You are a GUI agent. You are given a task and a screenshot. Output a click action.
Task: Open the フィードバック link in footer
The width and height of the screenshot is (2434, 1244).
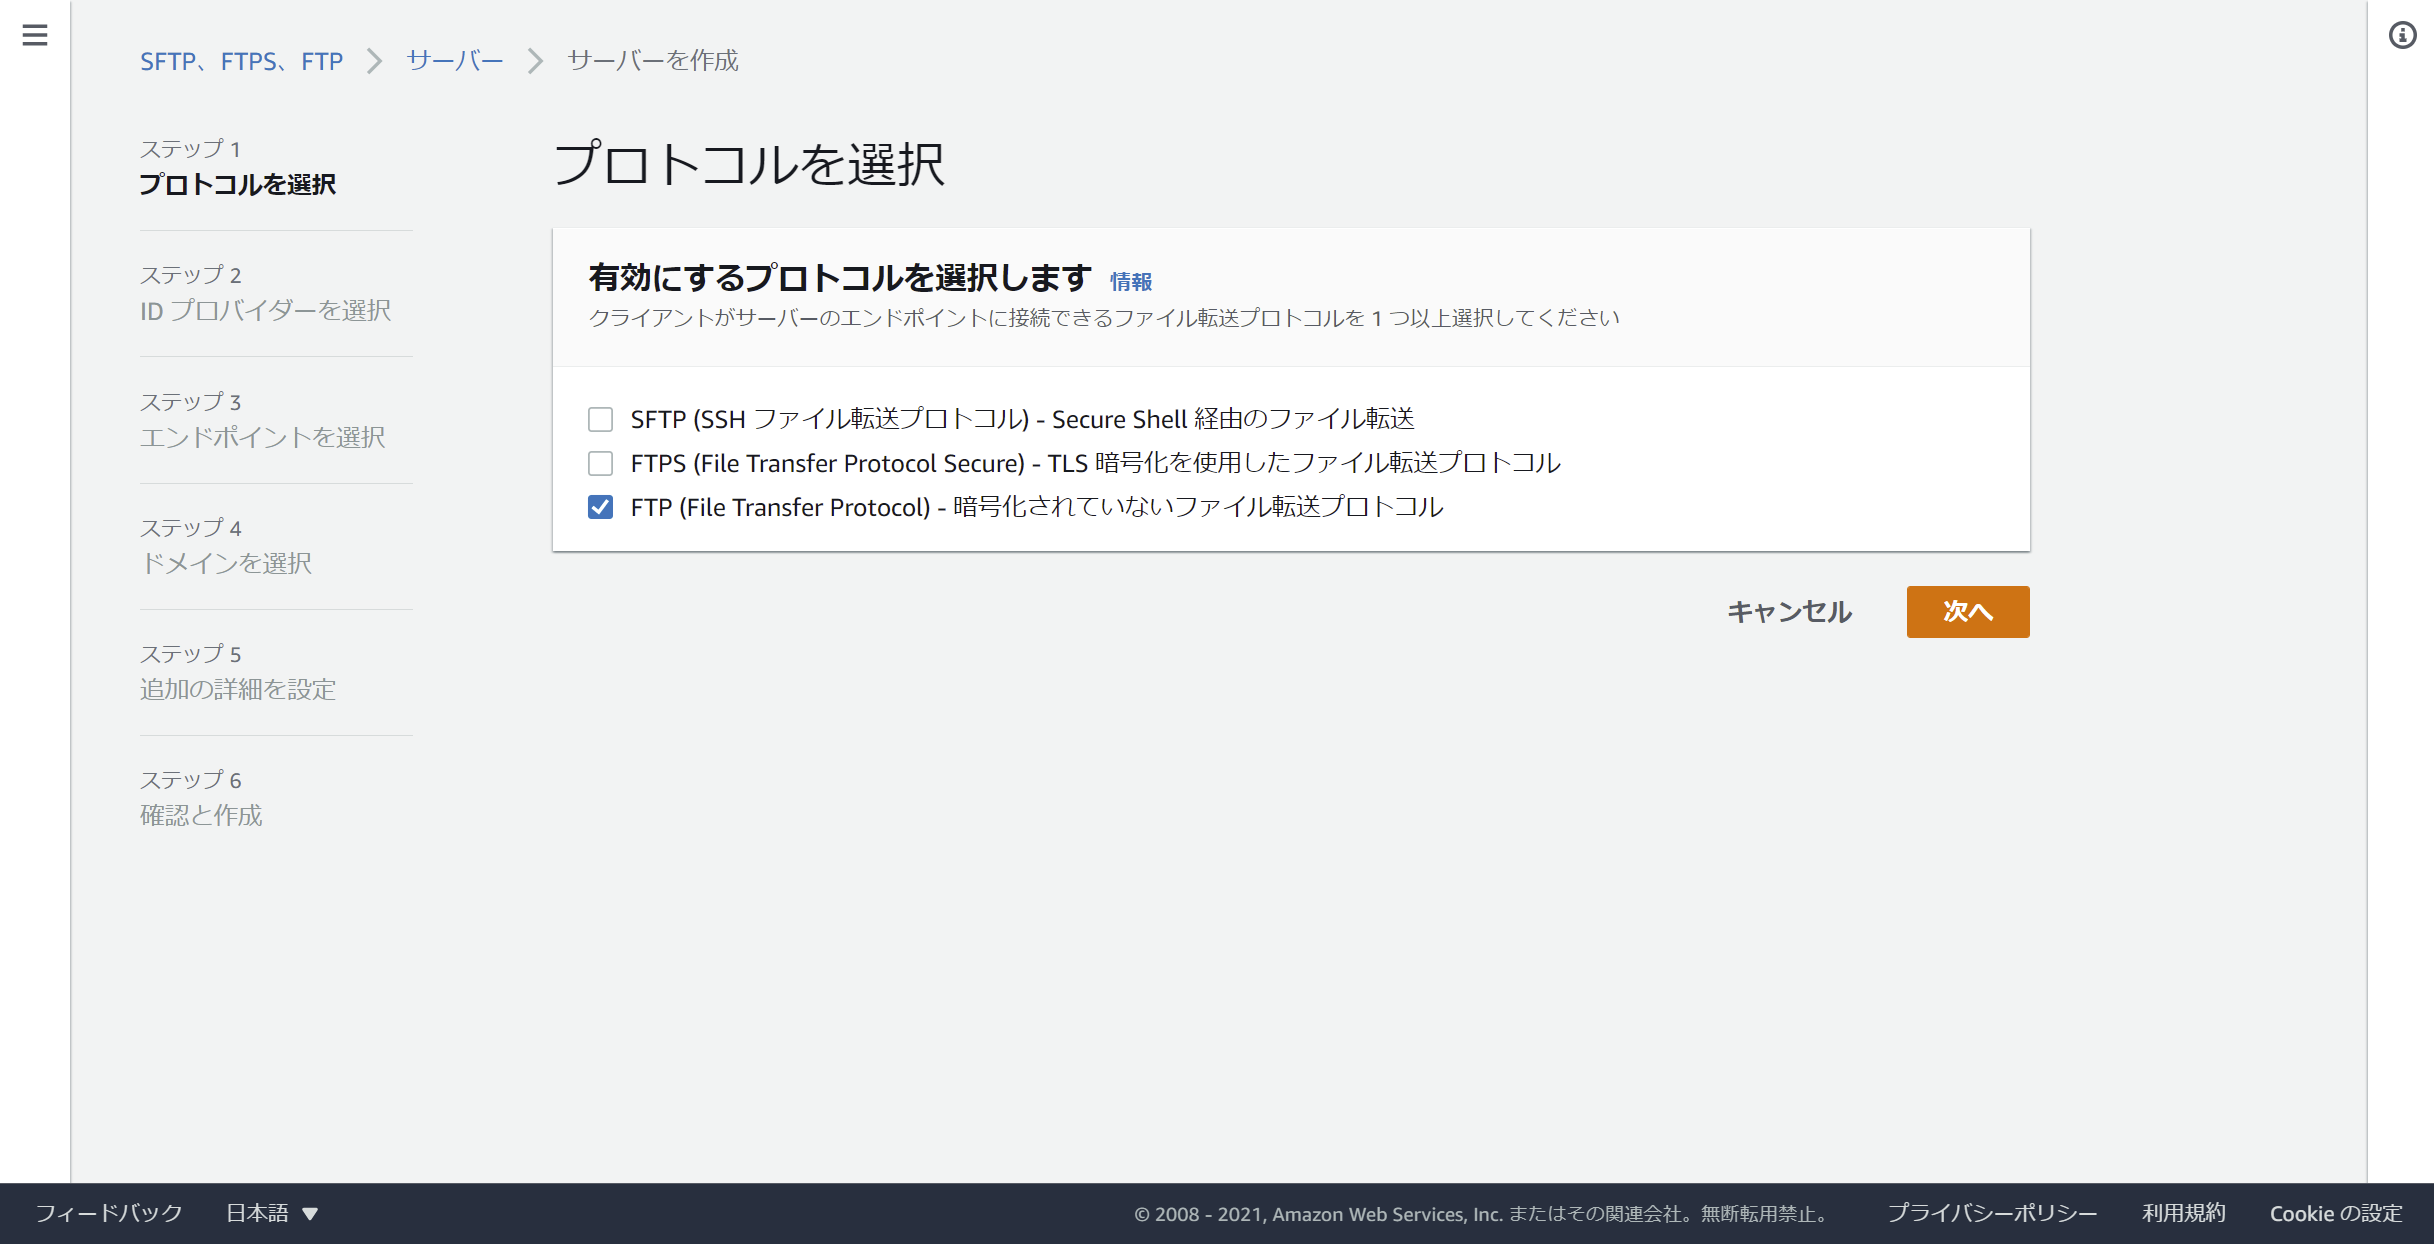106,1212
